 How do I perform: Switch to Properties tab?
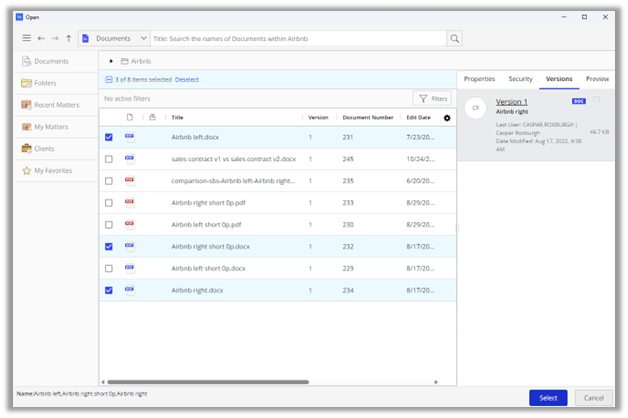point(479,79)
